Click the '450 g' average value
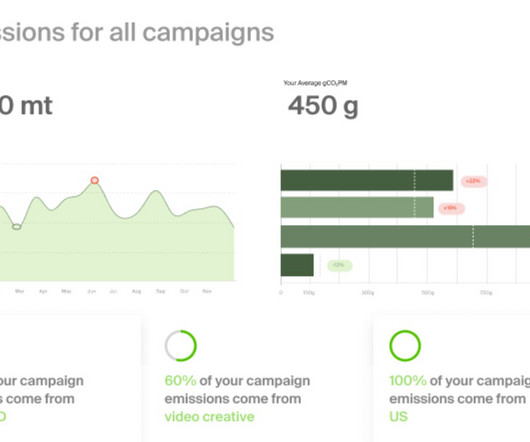Viewport: 530px width, 442px height. [x=323, y=106]
